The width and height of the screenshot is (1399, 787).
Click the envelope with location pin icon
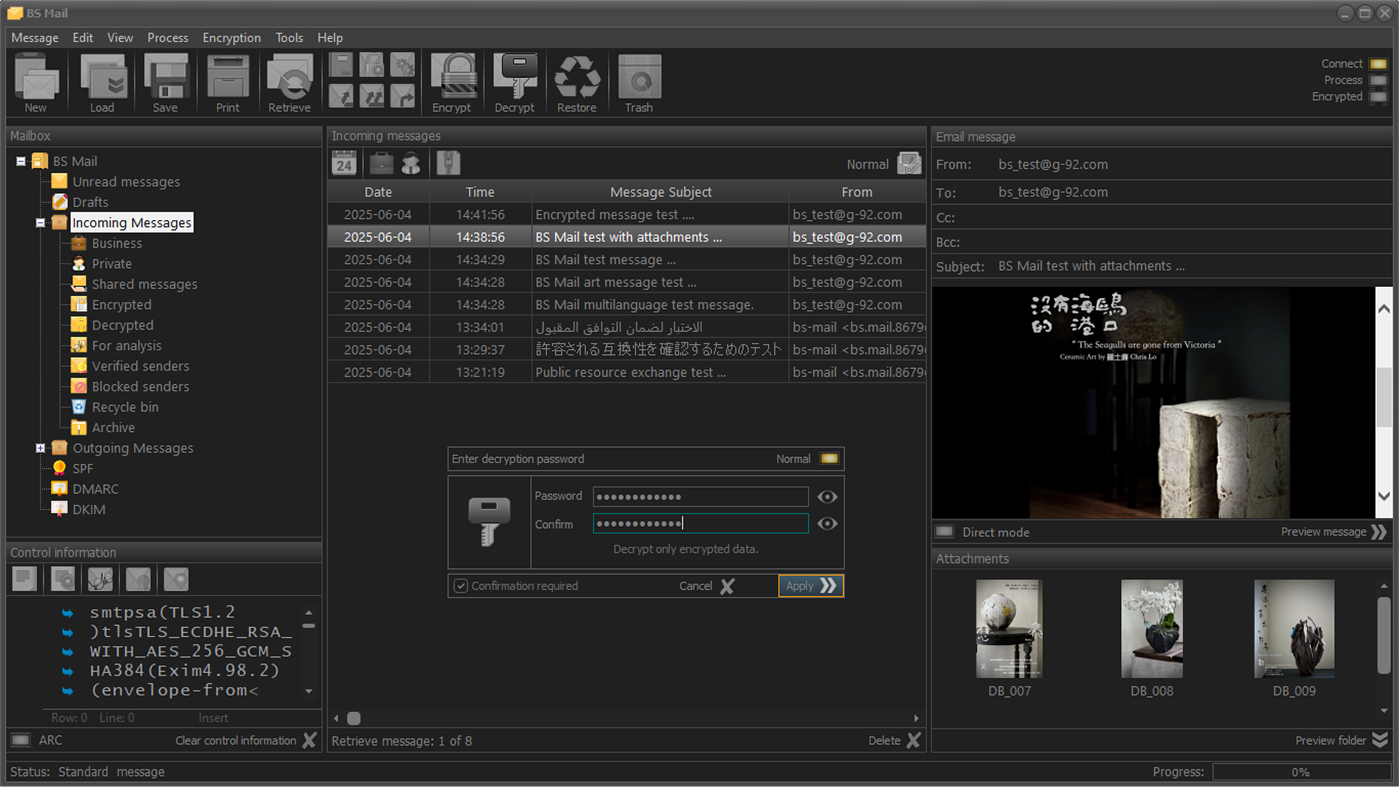(x=176, y=579)
